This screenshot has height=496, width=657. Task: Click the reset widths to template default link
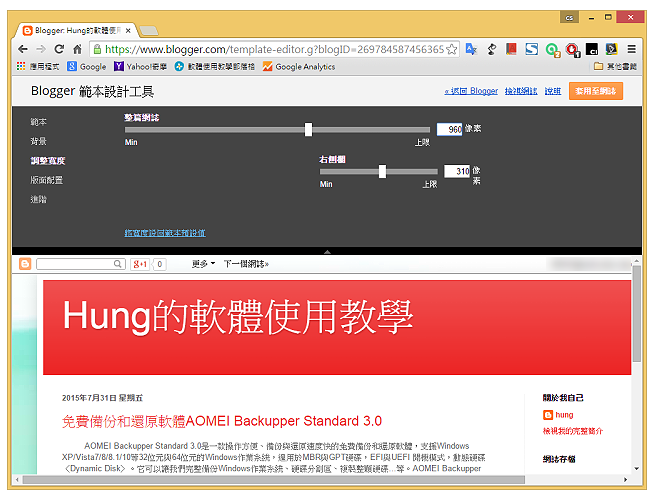pos(165,233)
